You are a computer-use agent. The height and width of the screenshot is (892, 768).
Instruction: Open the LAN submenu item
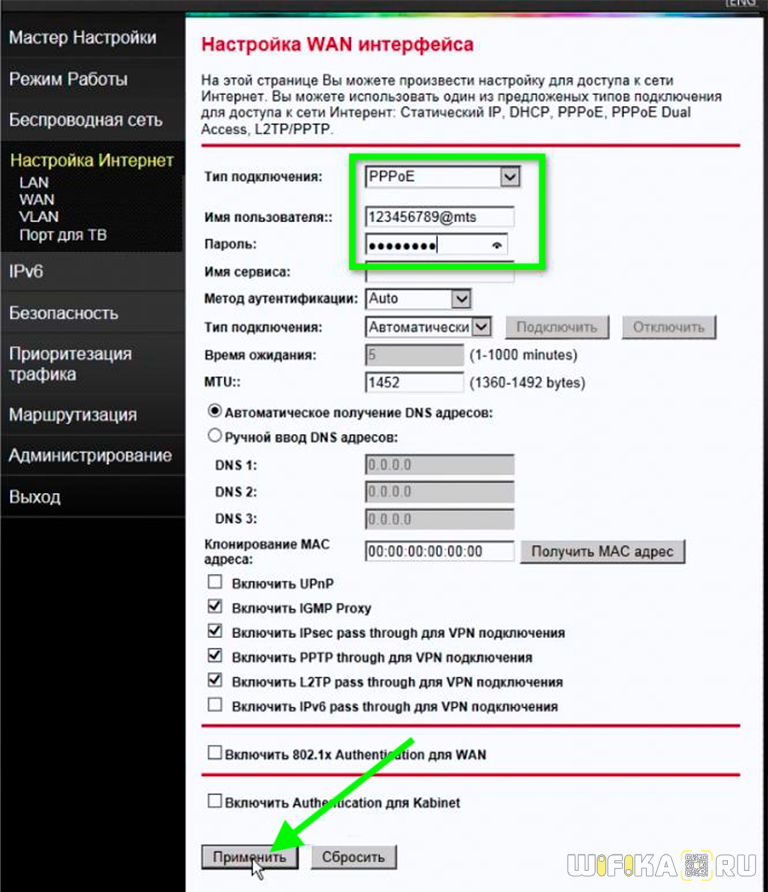[34, 183]
